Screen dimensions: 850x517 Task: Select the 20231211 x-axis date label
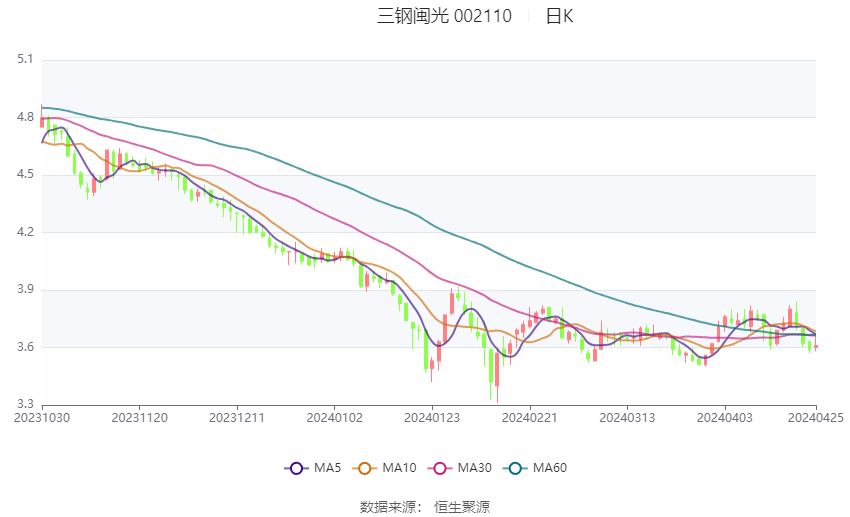click(237, 418)
